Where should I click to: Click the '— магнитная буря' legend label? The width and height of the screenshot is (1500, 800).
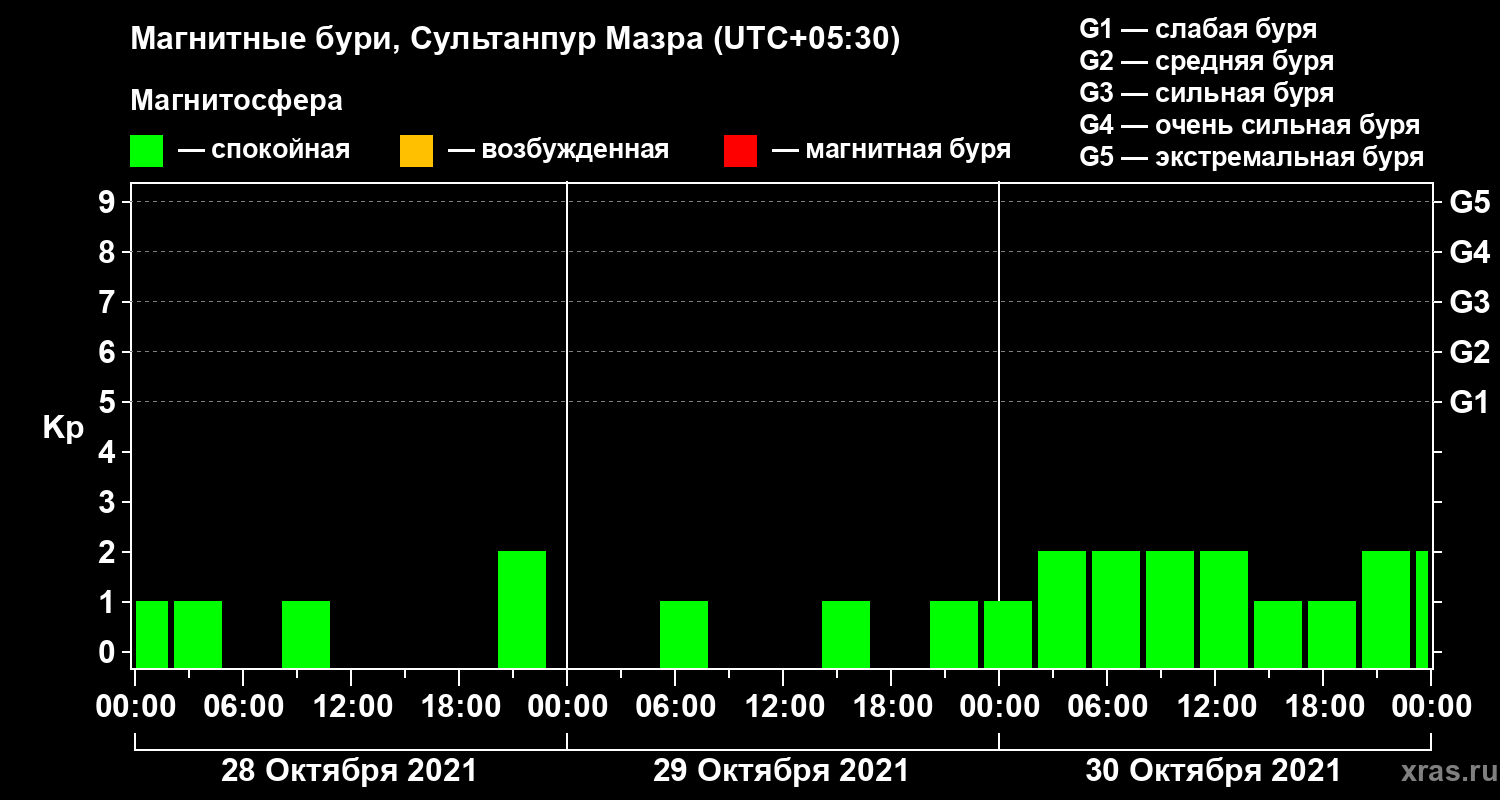892,151
